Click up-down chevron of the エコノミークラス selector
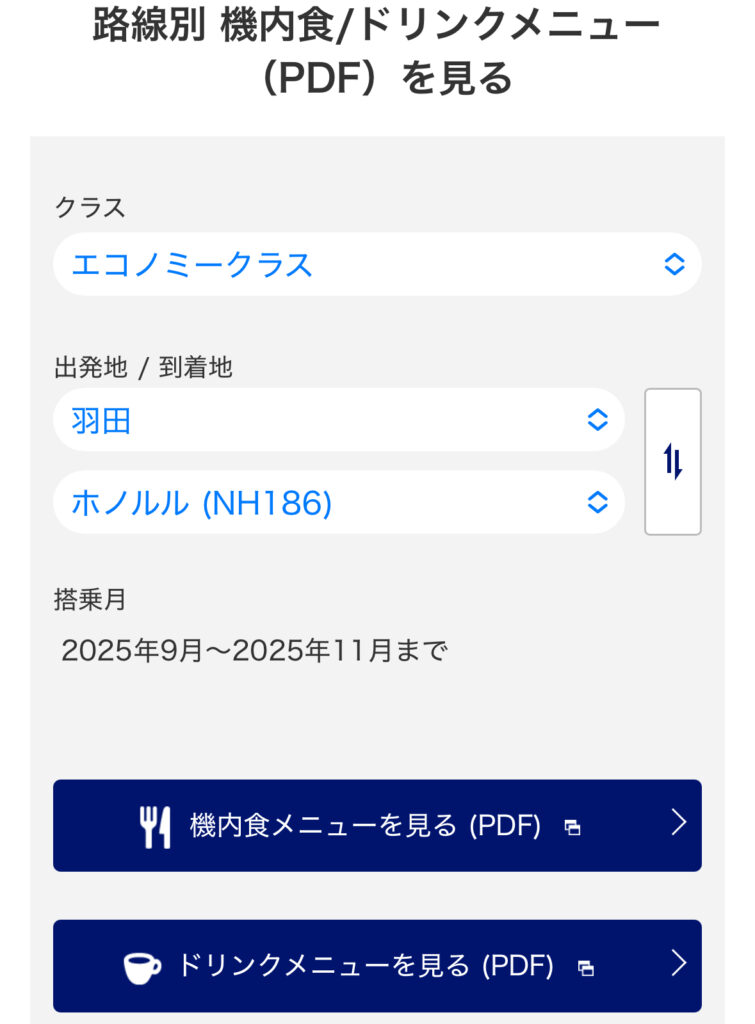 click(674, 264)
